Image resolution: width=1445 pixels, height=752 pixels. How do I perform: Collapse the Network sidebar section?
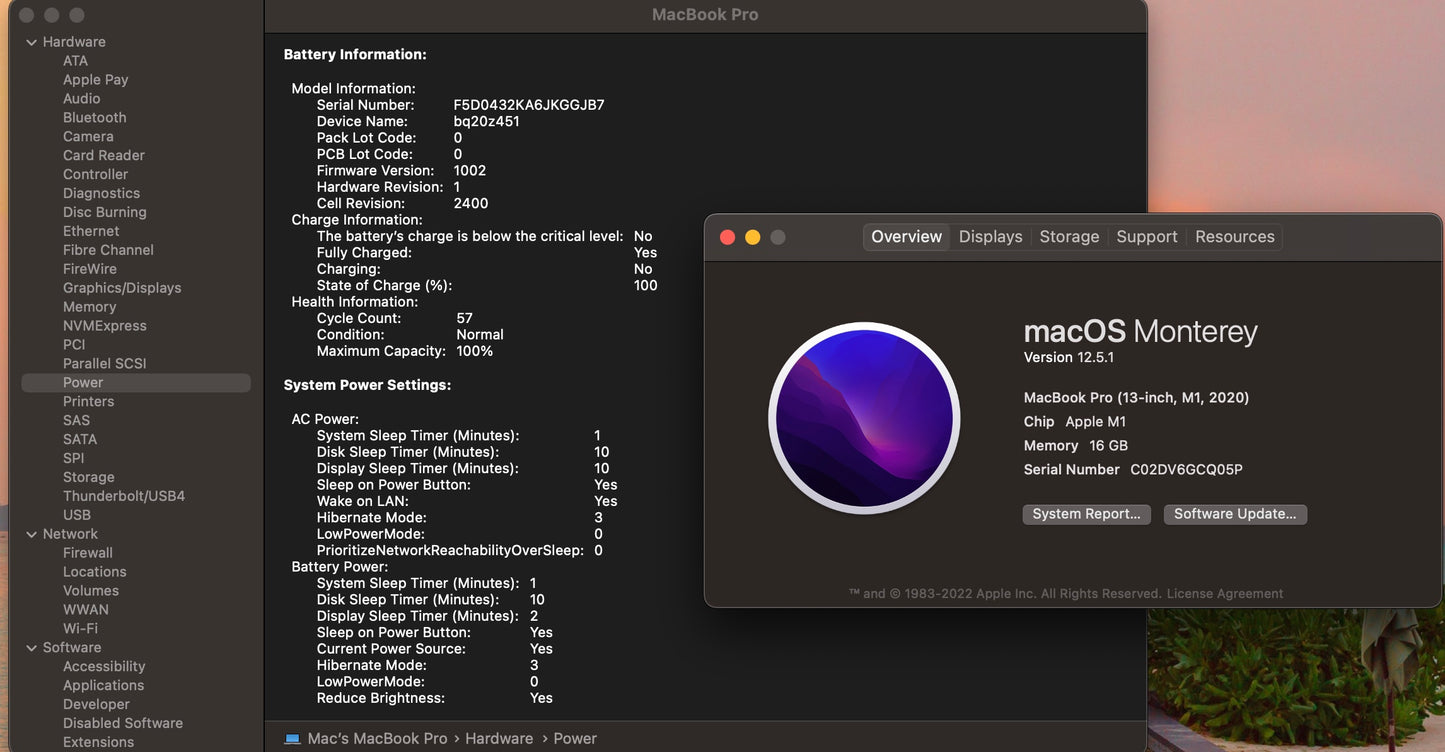point(32,534)
